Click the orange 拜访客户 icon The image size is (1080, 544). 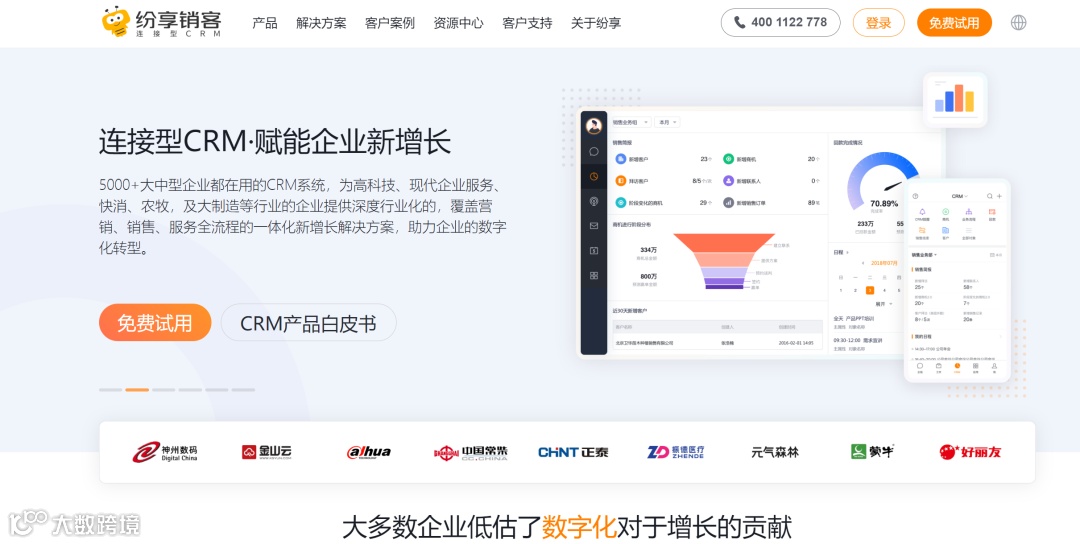621,181
